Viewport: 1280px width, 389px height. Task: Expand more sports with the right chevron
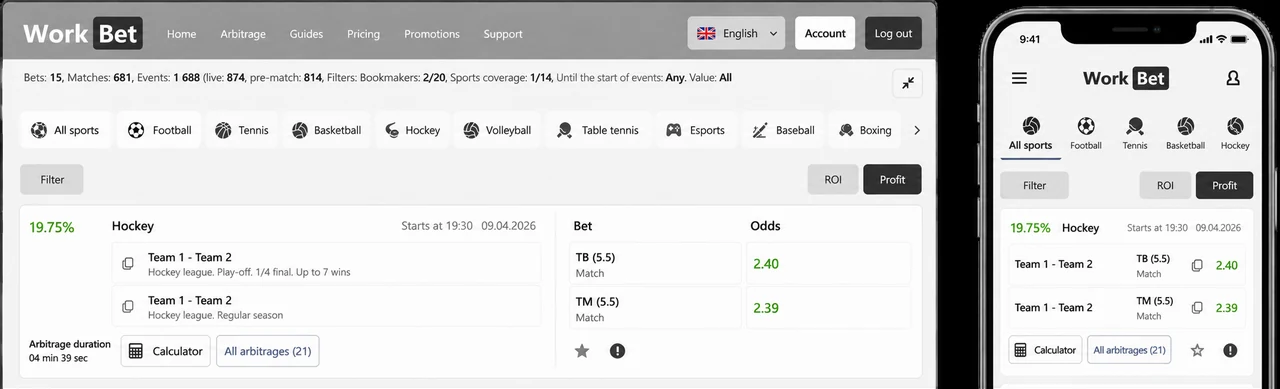[x=917, y=130]
